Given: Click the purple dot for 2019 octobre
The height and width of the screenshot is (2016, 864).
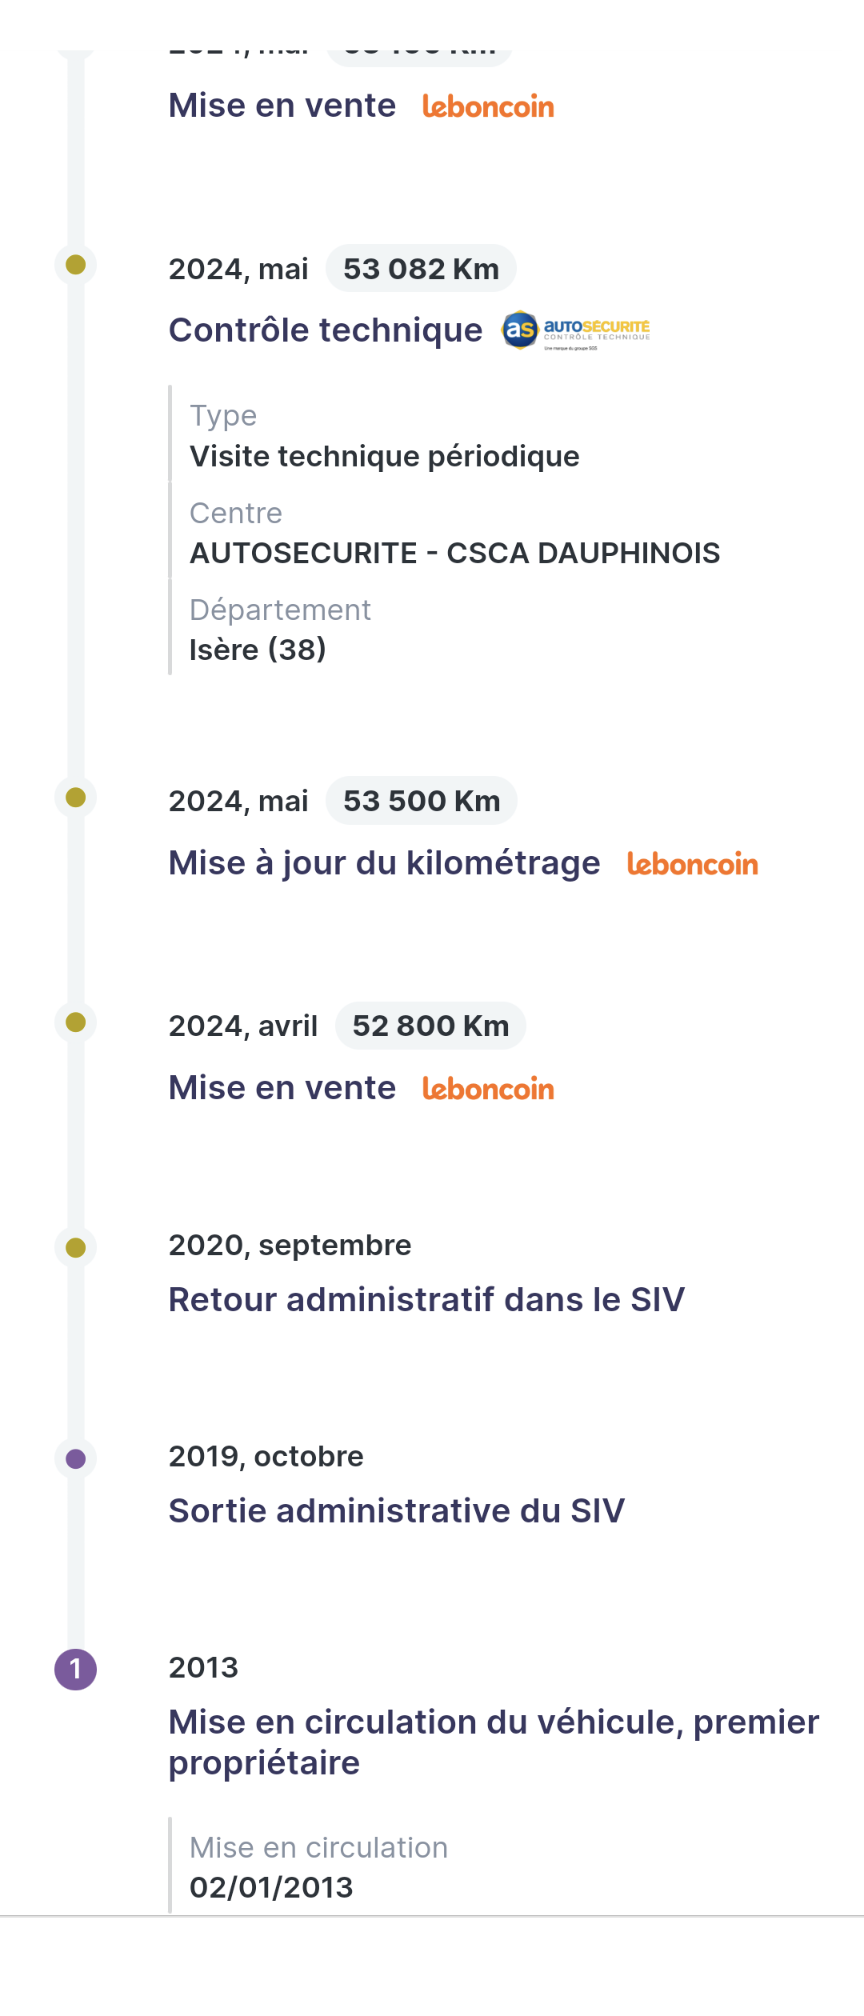Looking at the screenshot, I should click(x=76, y=1459).
